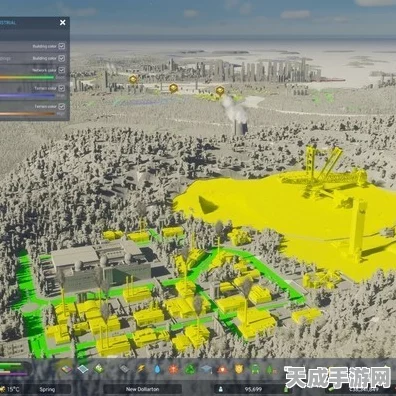Open the Parks tree menu
The image size is (396, 396).
coord(270,369)
